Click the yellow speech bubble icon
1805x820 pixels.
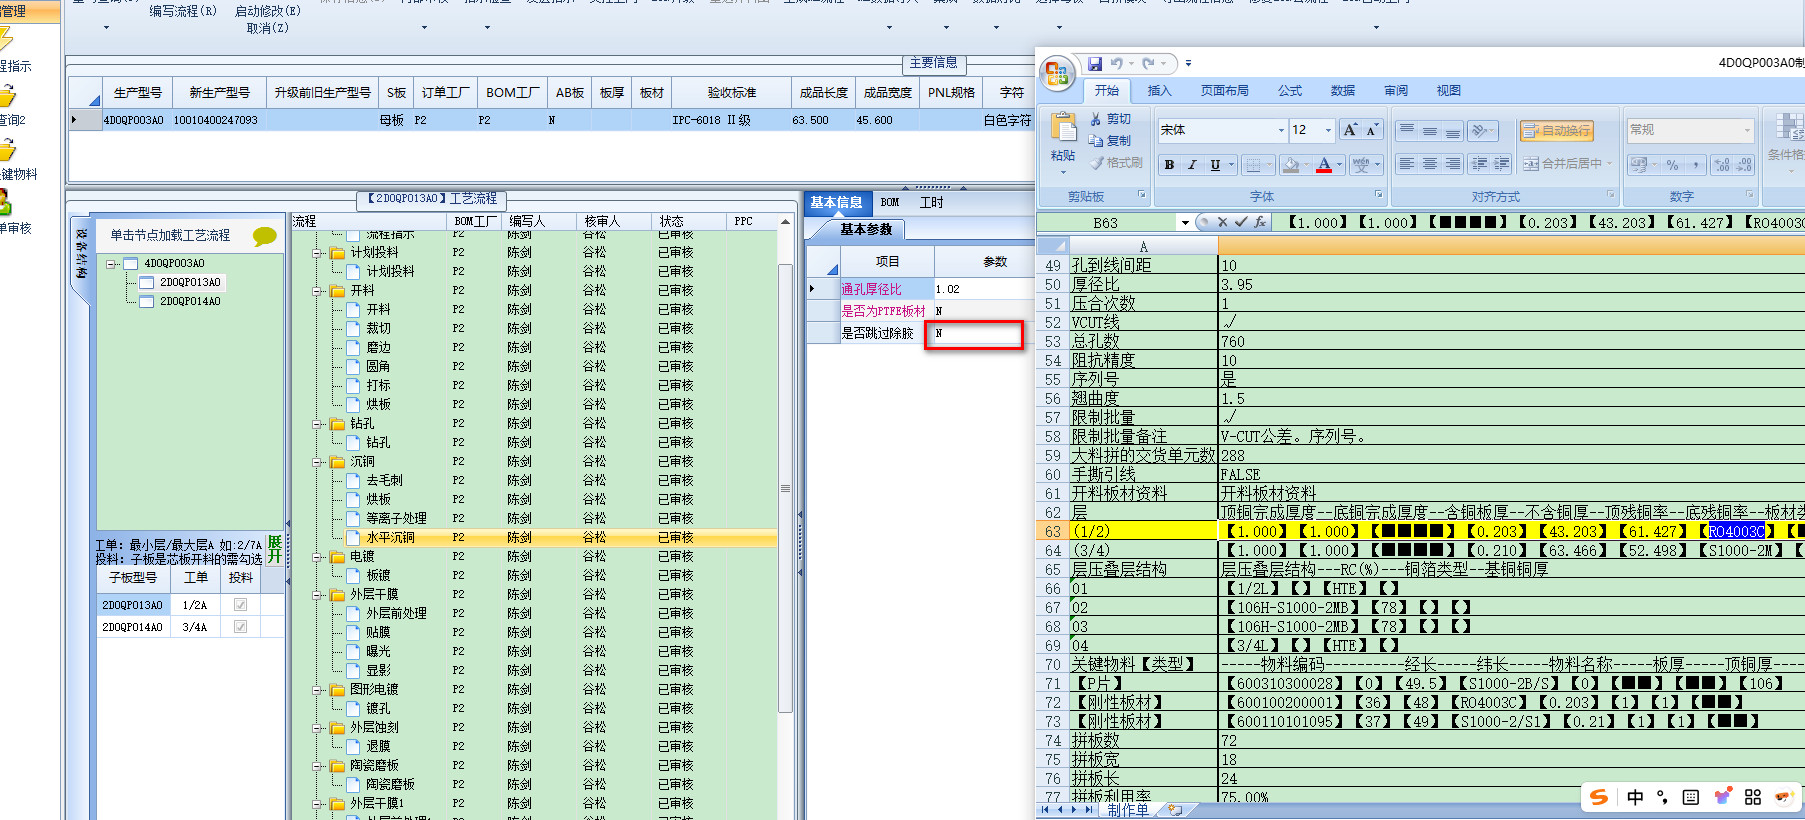pos(265,236)
